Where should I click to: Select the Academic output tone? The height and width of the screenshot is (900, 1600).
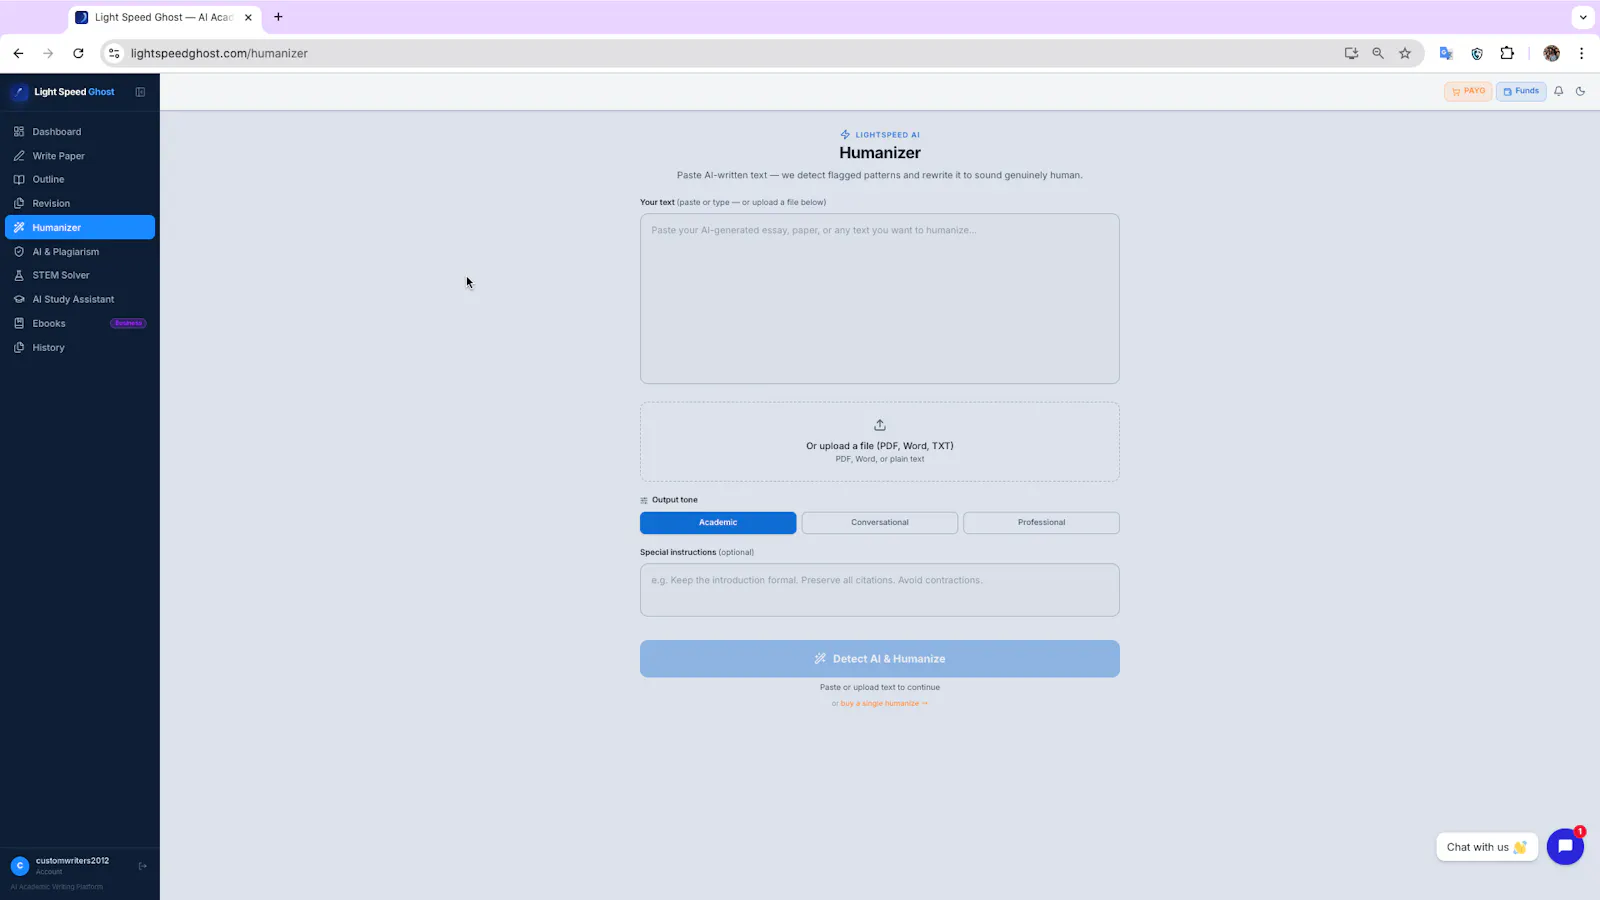tap(718, 523)
